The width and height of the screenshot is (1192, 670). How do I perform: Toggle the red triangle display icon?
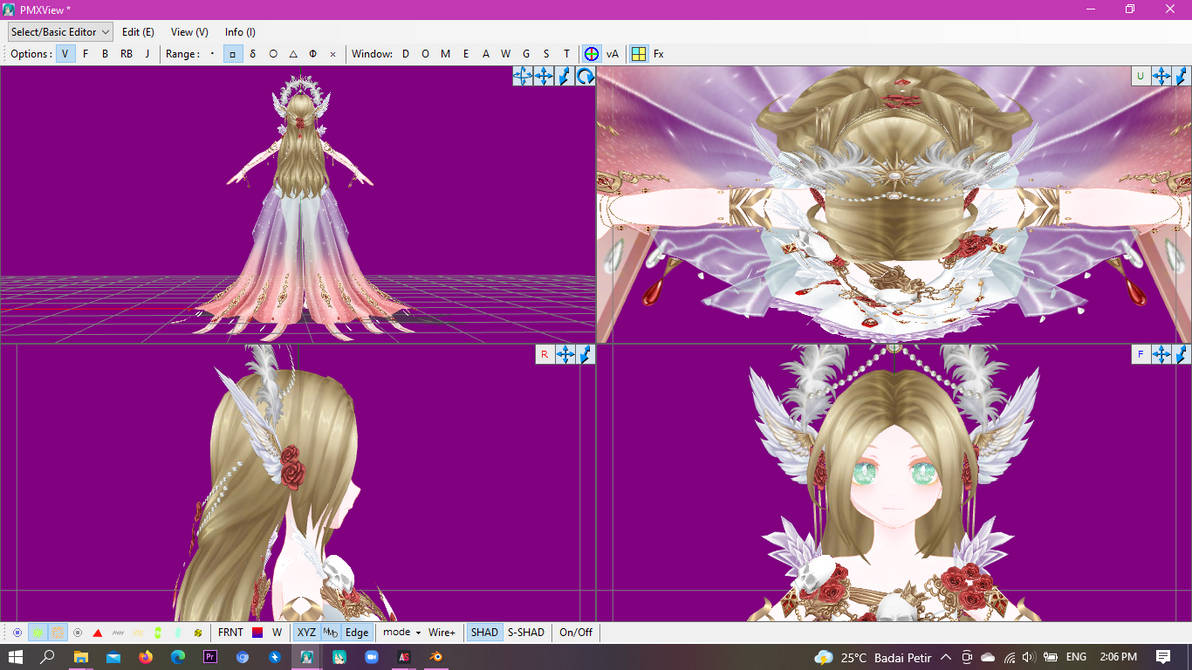[97, 633]
